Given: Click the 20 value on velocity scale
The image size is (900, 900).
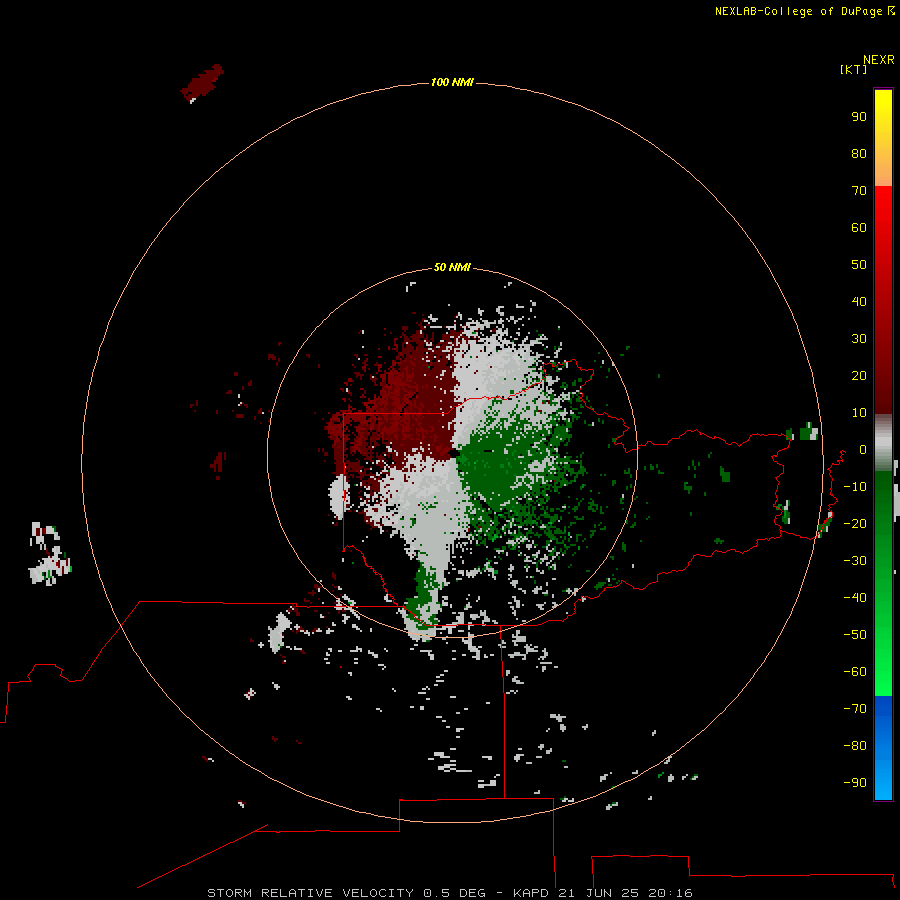Looking at the screenshot, I should click(859, 375).
